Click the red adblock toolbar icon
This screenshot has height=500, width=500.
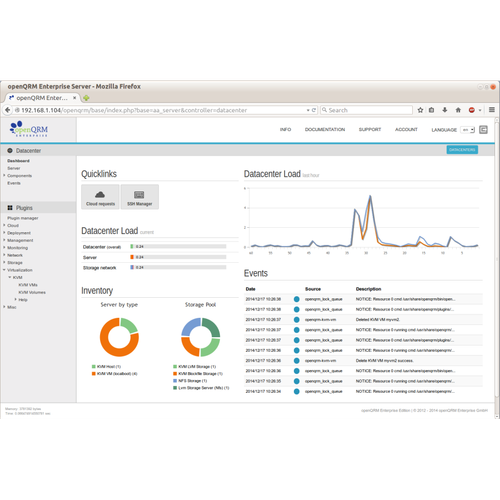click(x=472, y=110)
